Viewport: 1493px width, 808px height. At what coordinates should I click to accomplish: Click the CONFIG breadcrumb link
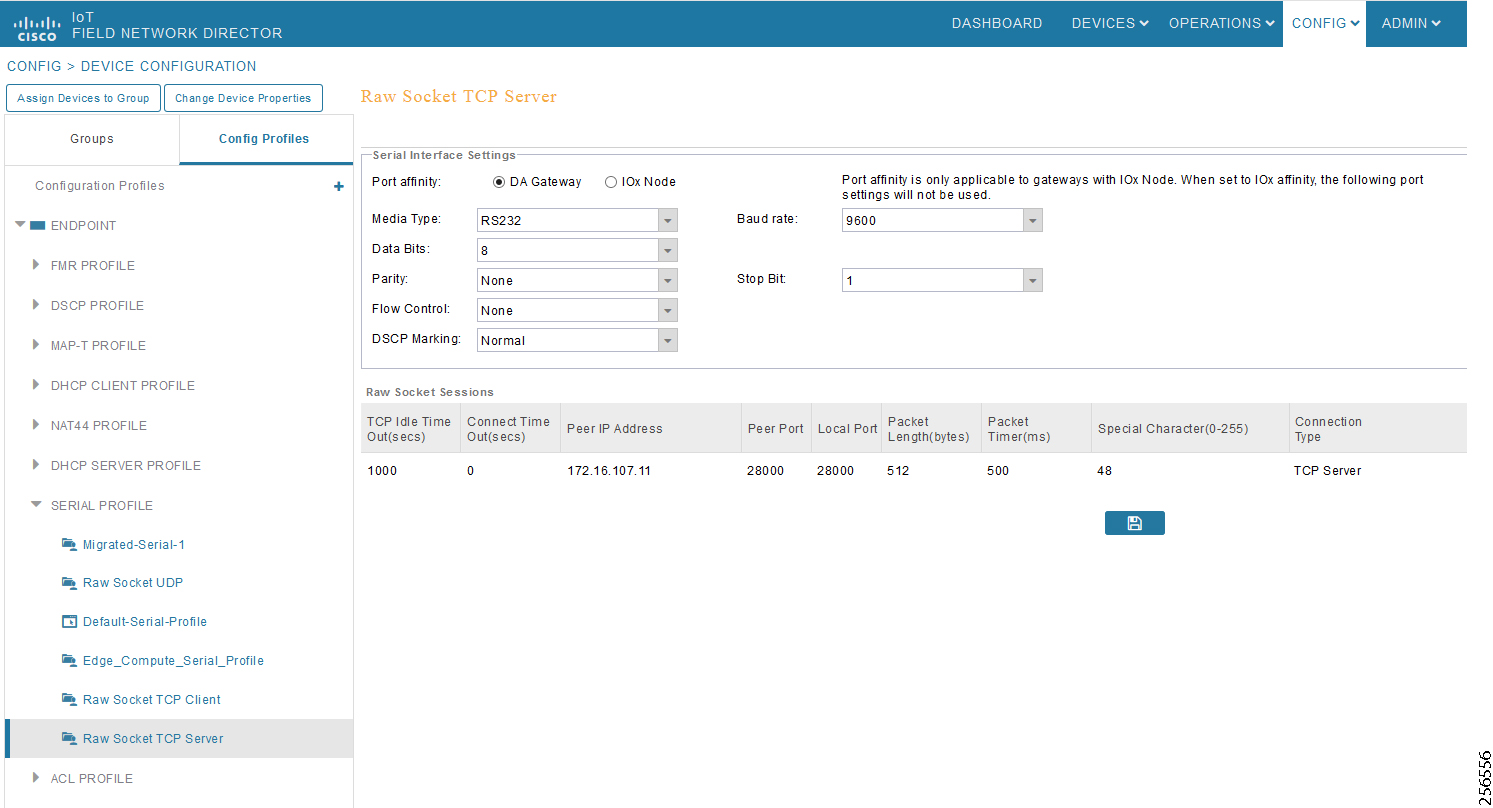pos(34,66)
